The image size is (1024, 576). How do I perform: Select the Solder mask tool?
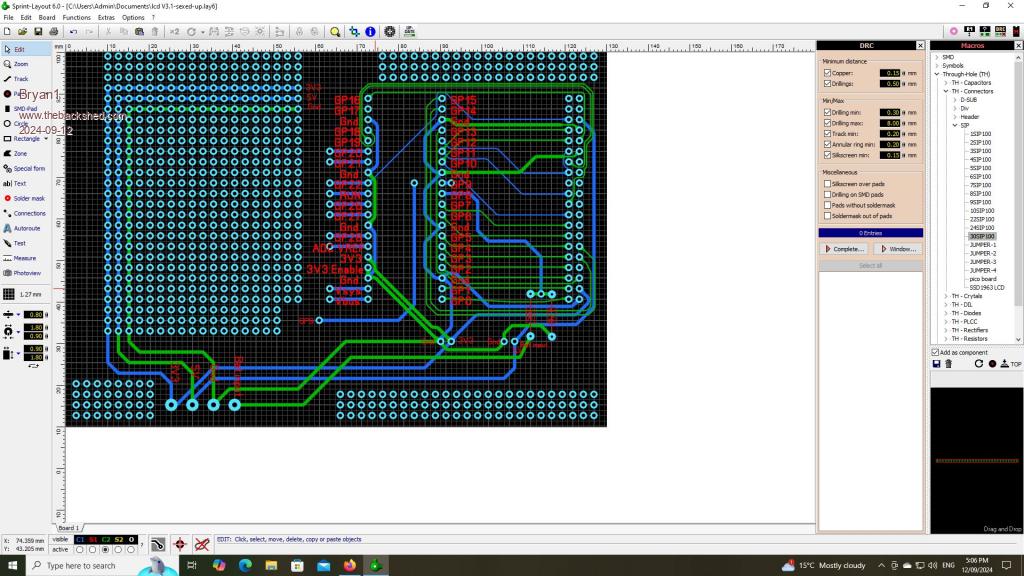(28, 198)
